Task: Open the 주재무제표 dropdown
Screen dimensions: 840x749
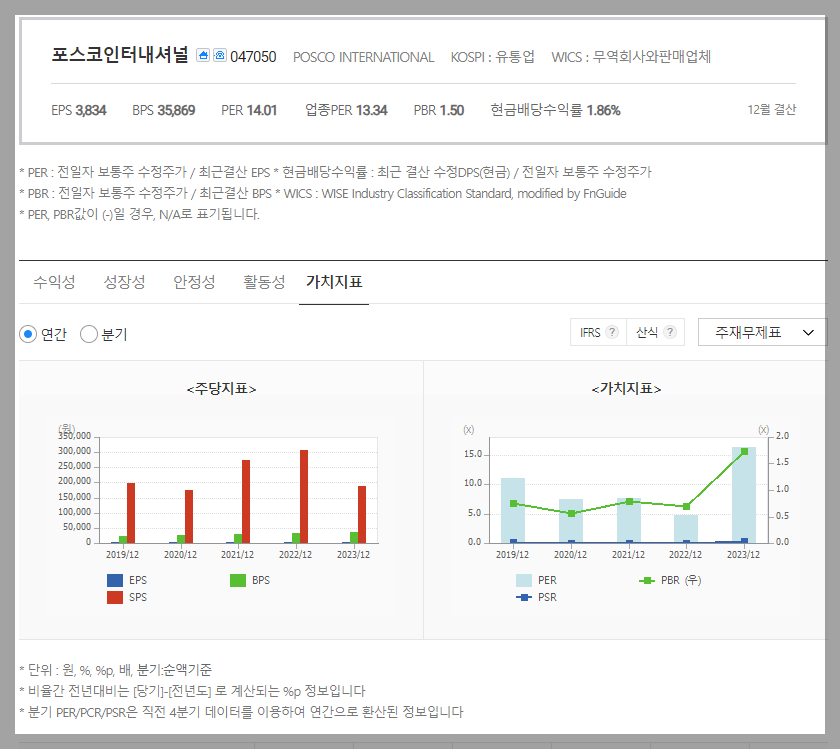Action: (x=762, y=332)
